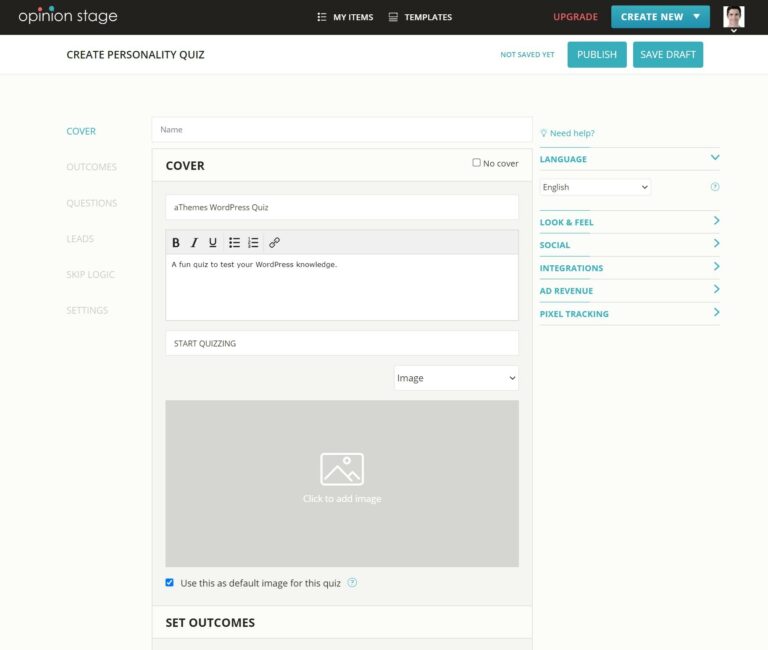Insert a bulleted list in description
768x650 pixels.
[x=234, y=242]
